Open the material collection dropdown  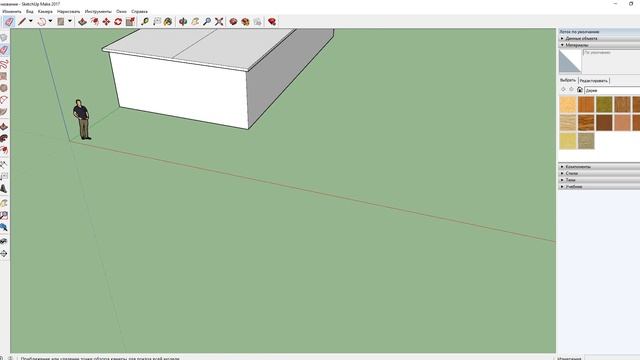tap(612, 90)
